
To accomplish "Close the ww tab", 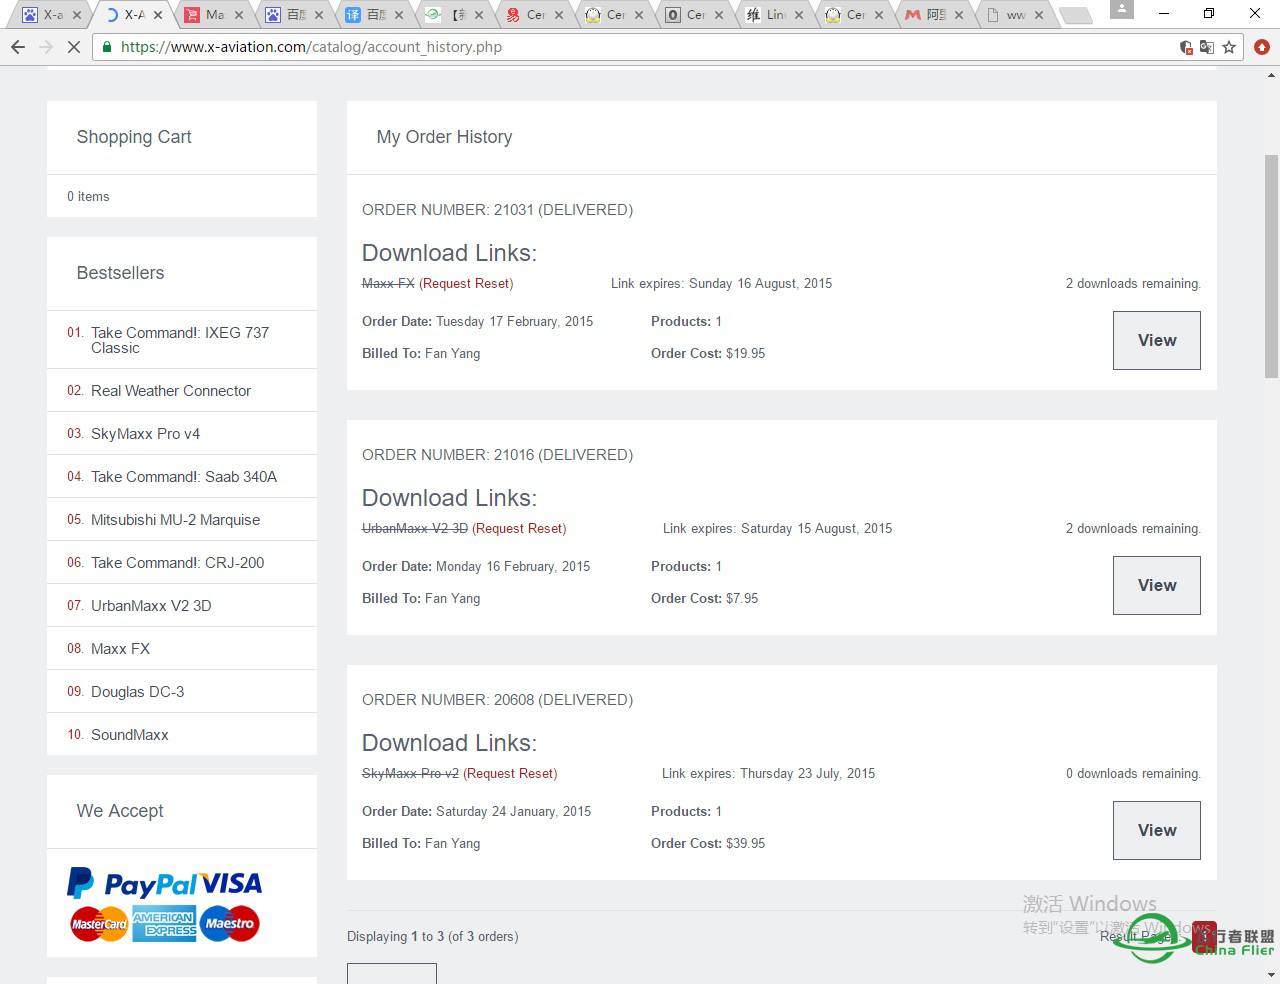I will point(1038,15).
